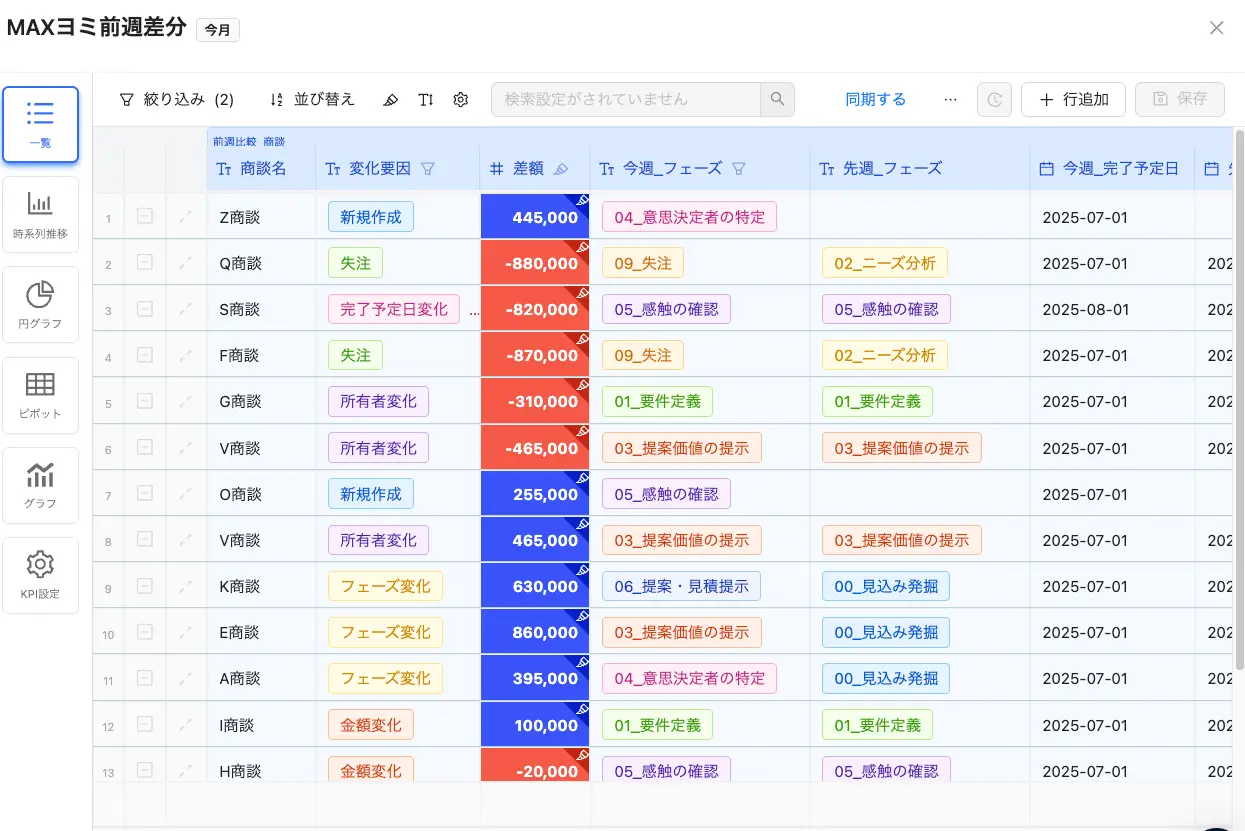Click the -880,000 差額 cell
The width and height of the screenshot is (1245, 831).
point(535,262)
